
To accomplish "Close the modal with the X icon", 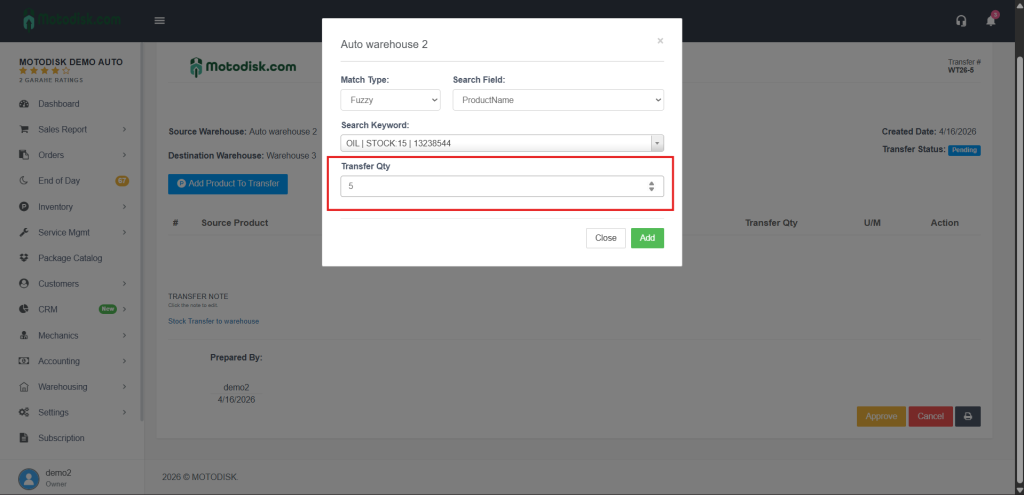I will [660, 41].
